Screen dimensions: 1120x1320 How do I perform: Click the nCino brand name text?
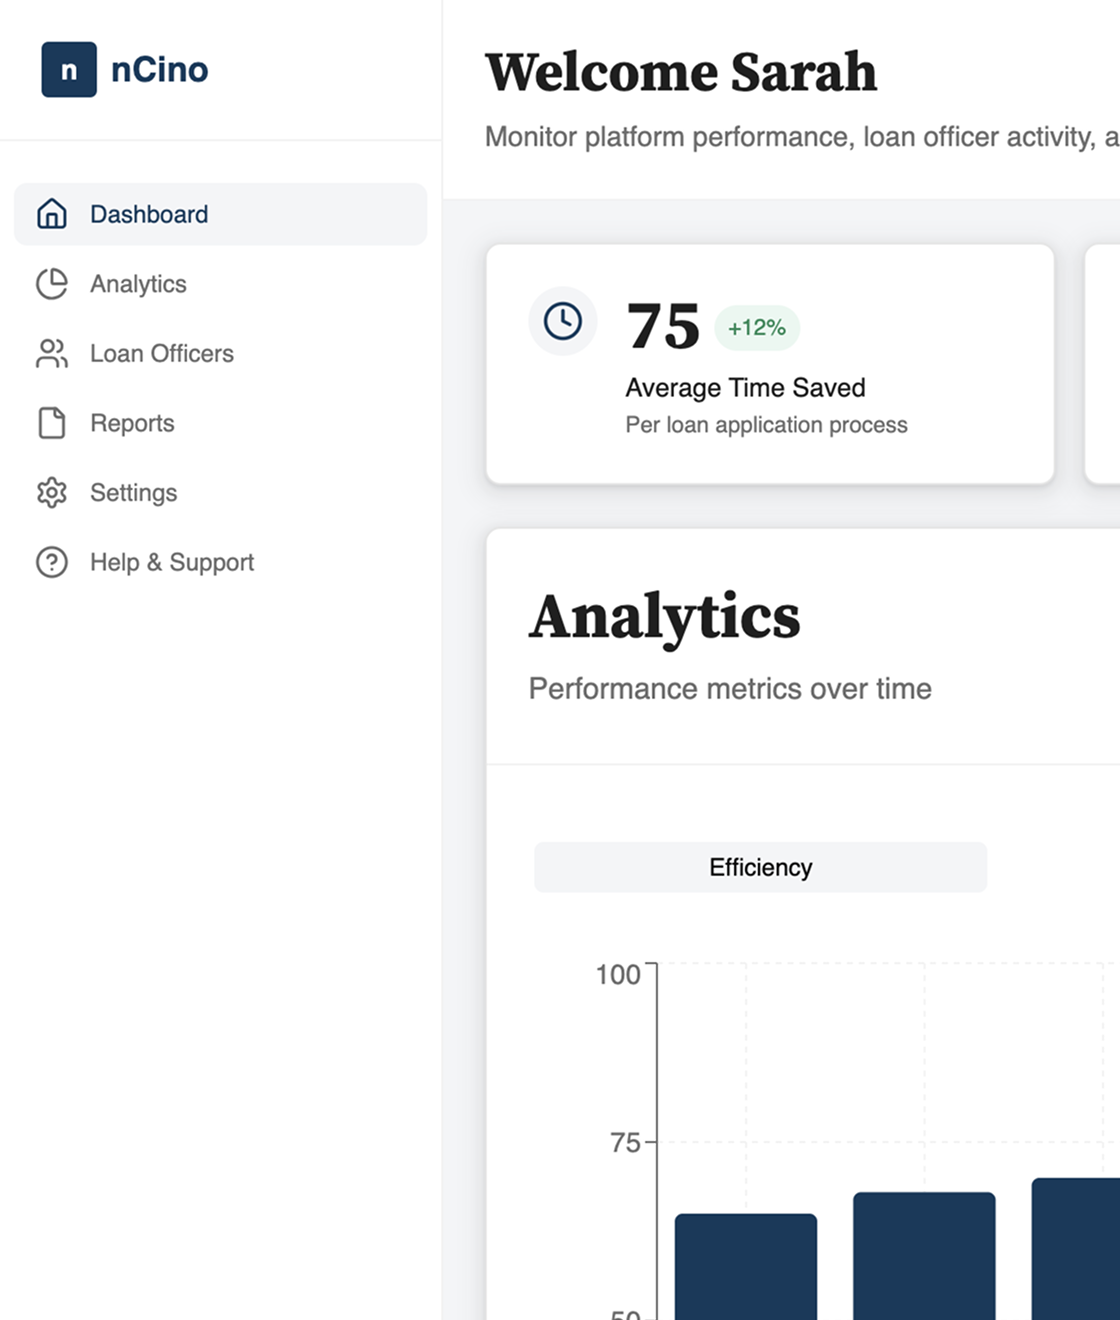160,70
